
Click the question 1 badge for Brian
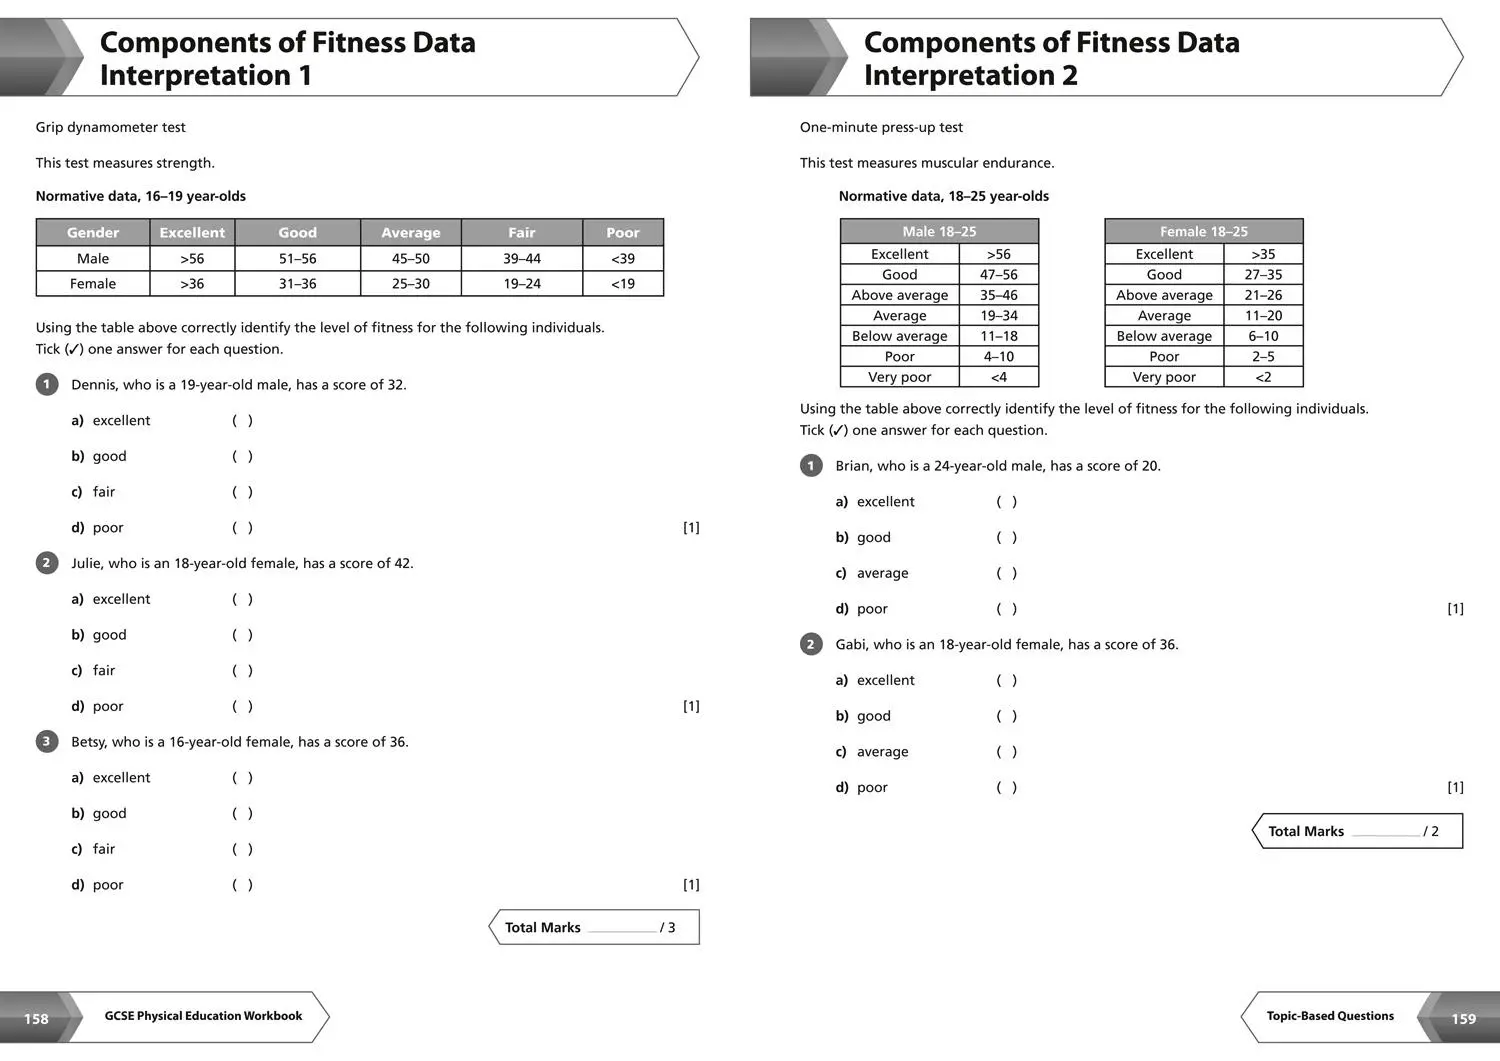pyautogui.click(x=811, y=465)
